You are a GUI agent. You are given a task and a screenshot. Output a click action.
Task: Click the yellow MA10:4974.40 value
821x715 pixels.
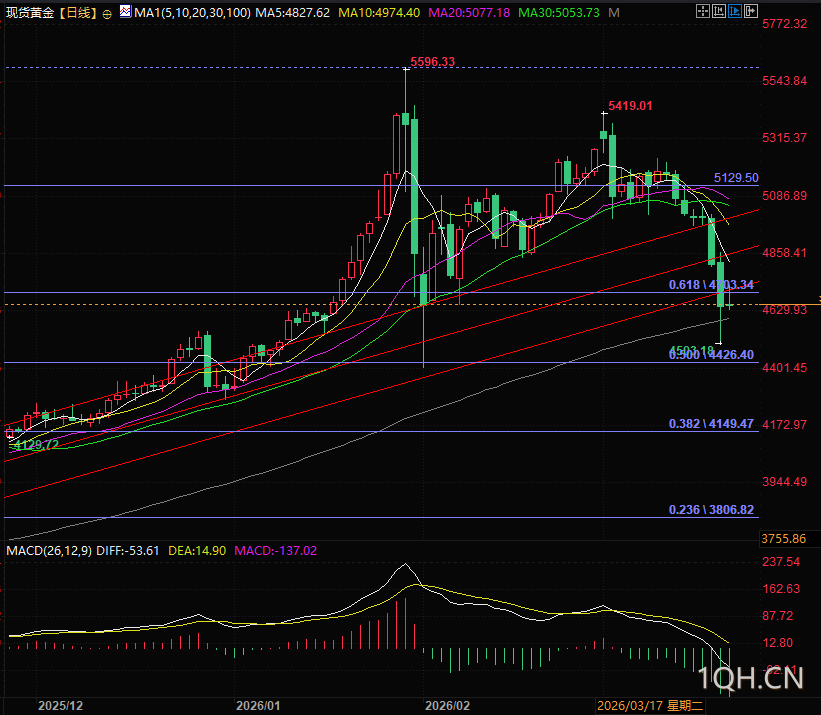click(x=379, y=13)
